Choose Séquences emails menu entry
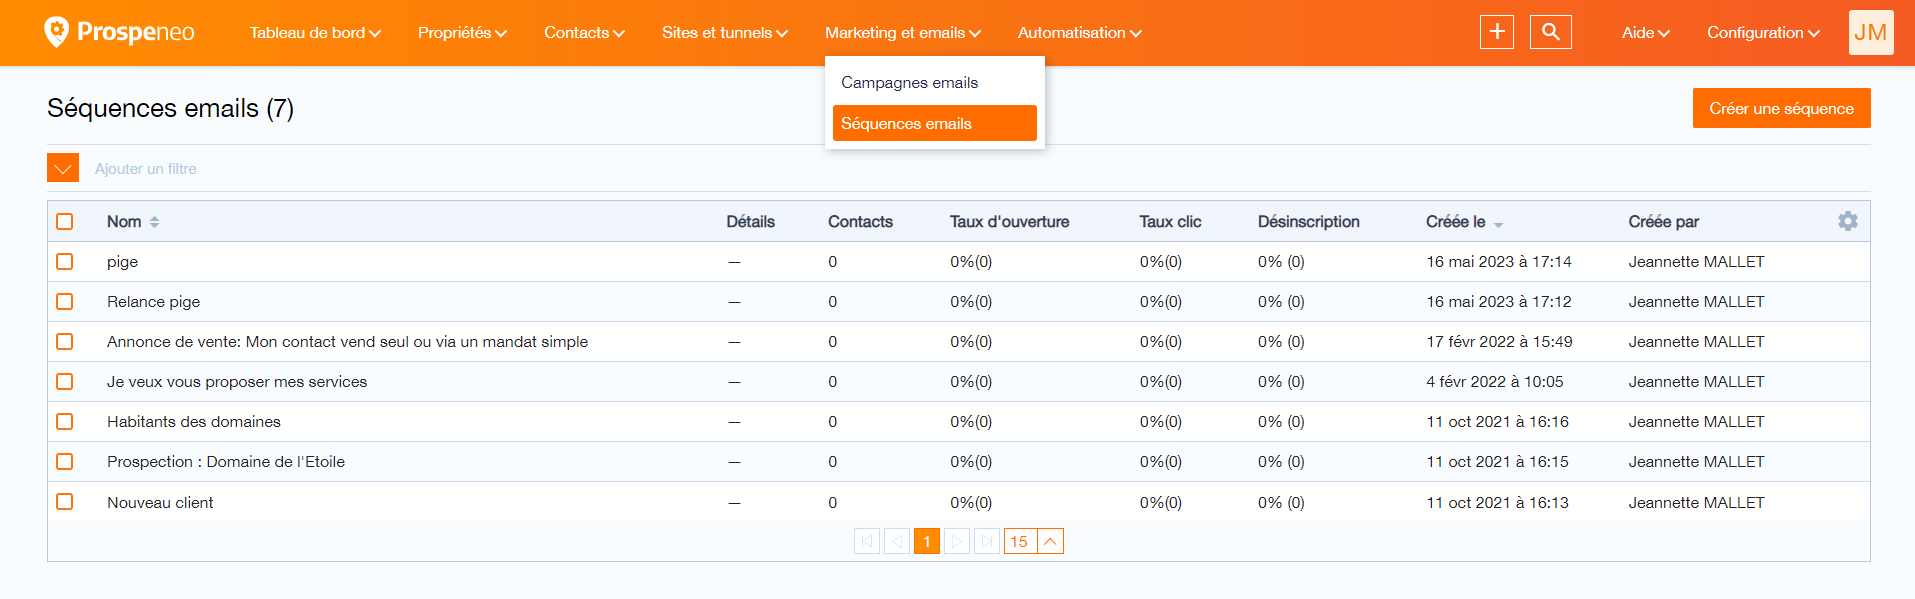 [x=935, y=123]
